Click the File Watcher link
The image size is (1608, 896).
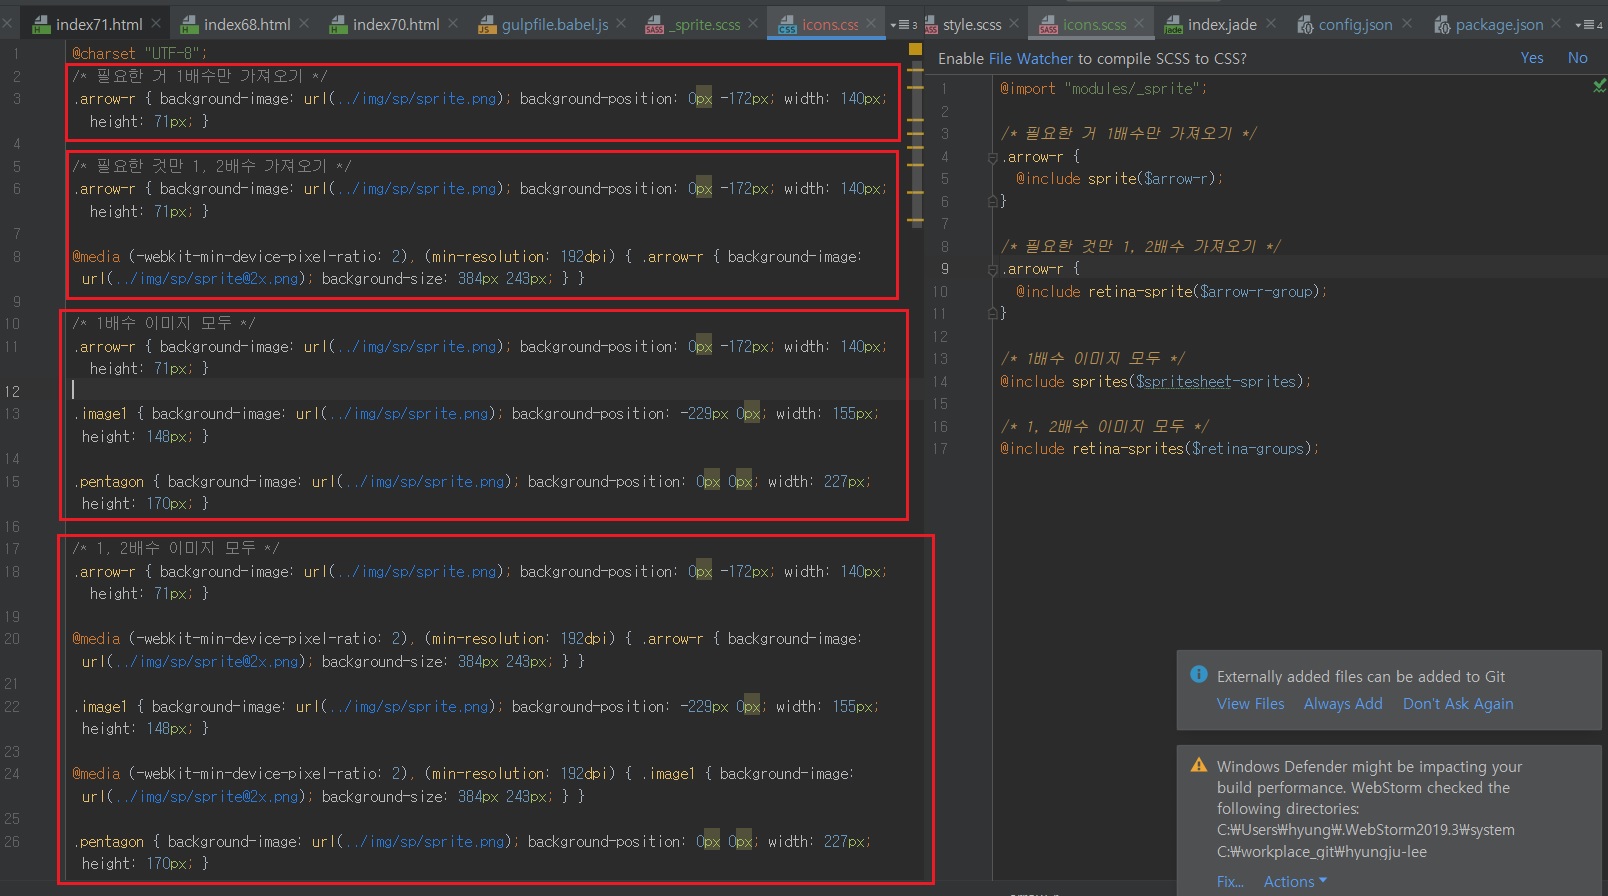[1030, 59]
